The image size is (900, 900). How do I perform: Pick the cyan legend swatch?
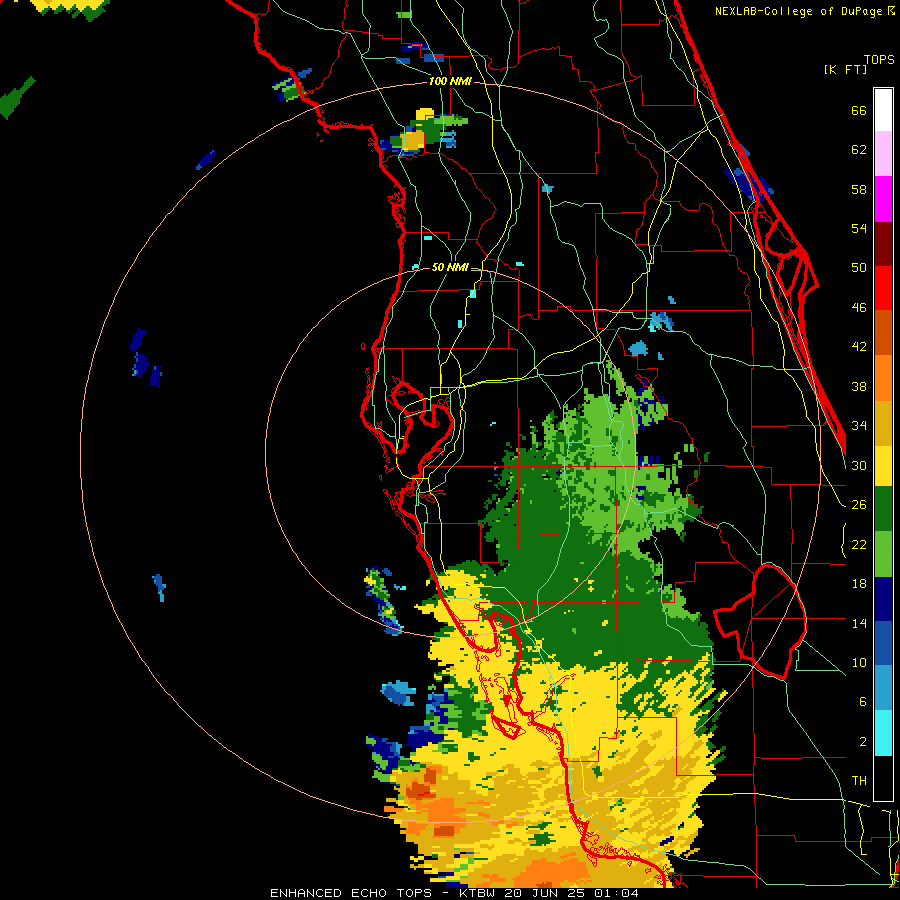point(883,733)
